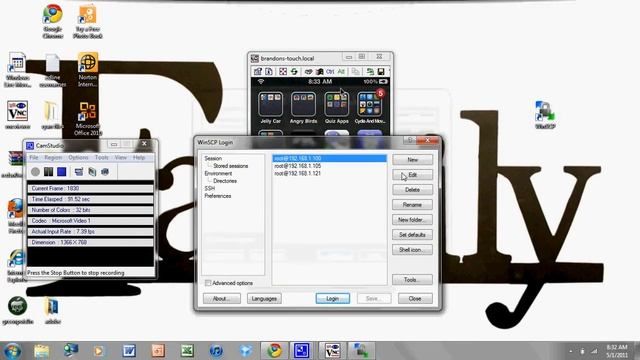Image resolution: width=640 pixels, height=360 pixels.
Task: Click the Pause button in CamStudio
Action: point(49,172)
